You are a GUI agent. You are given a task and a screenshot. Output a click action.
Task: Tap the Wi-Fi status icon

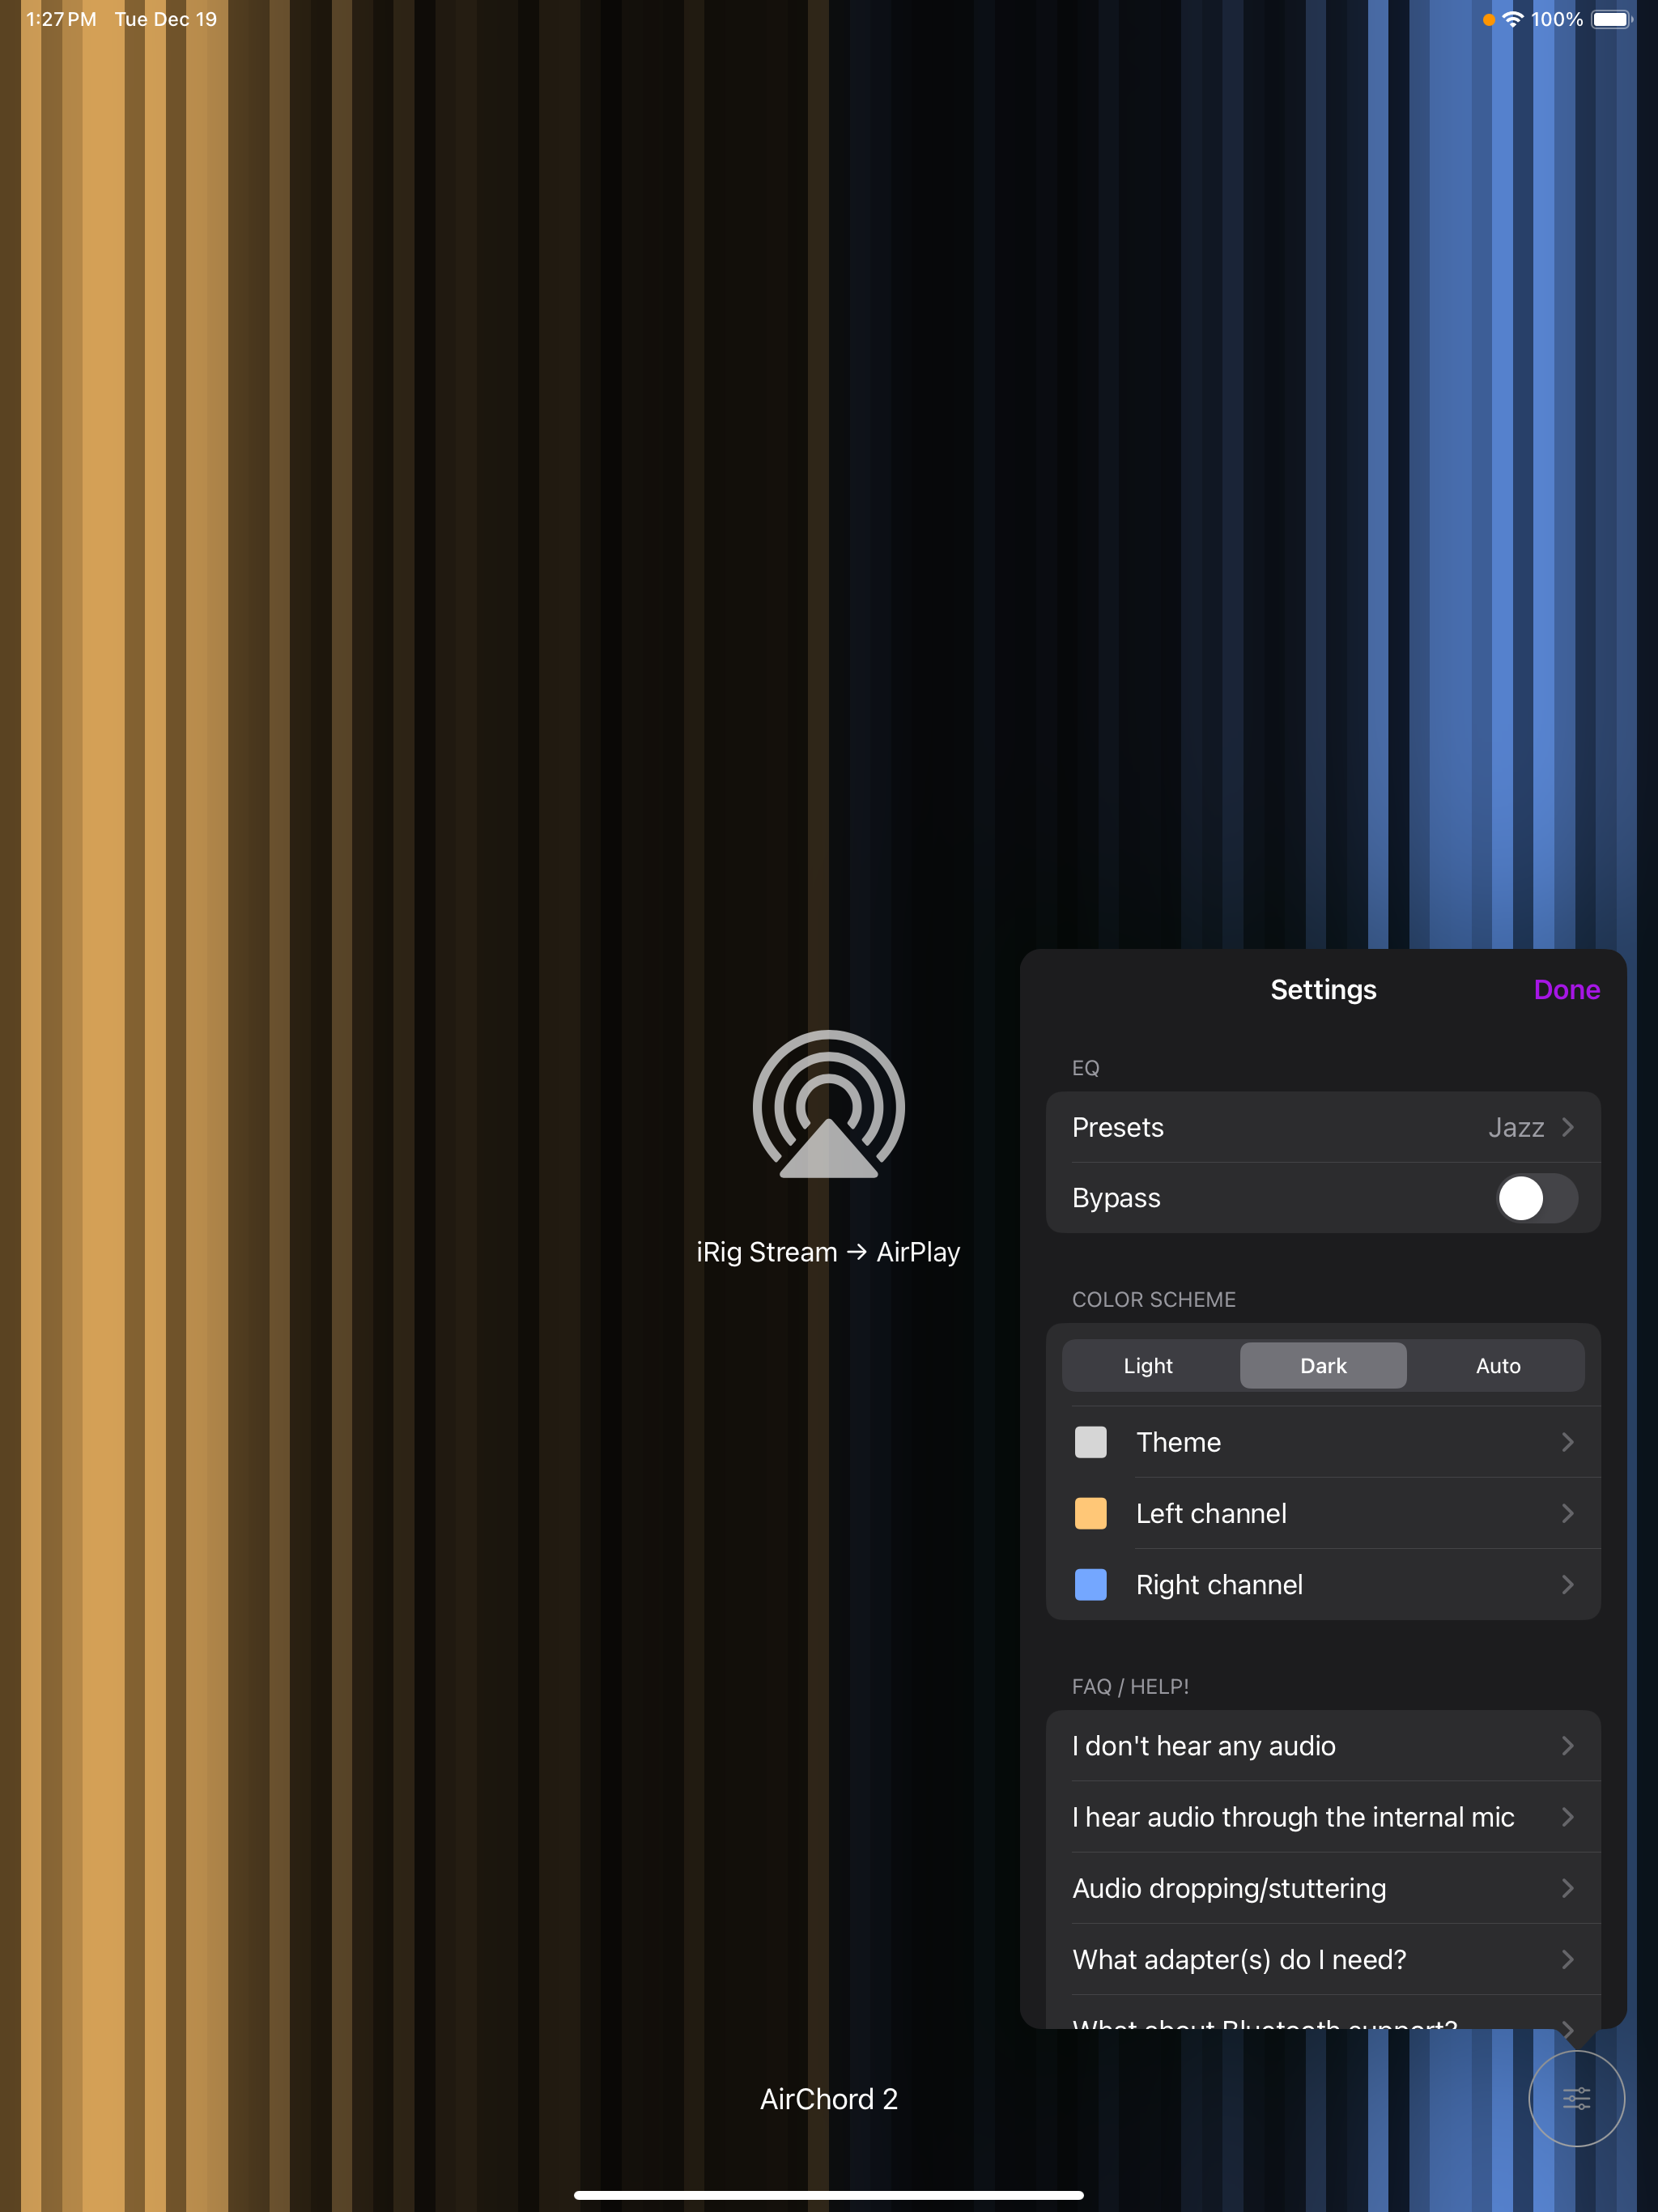(x=1512, y=19)
